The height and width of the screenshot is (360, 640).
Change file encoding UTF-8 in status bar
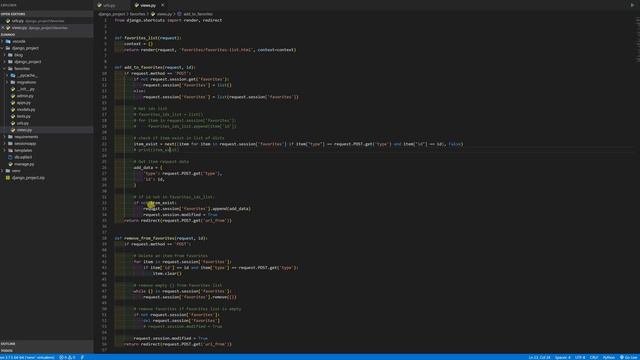pos(580,357)
